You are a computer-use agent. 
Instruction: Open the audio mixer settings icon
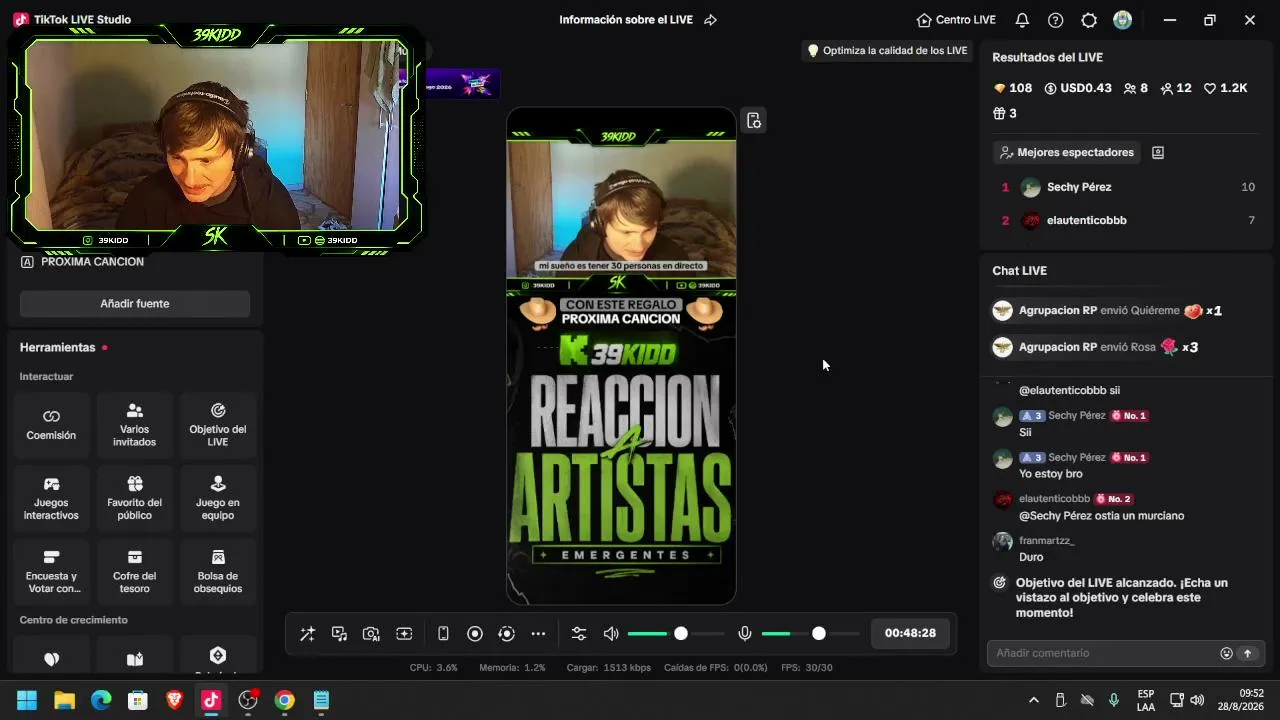(579, 634)
